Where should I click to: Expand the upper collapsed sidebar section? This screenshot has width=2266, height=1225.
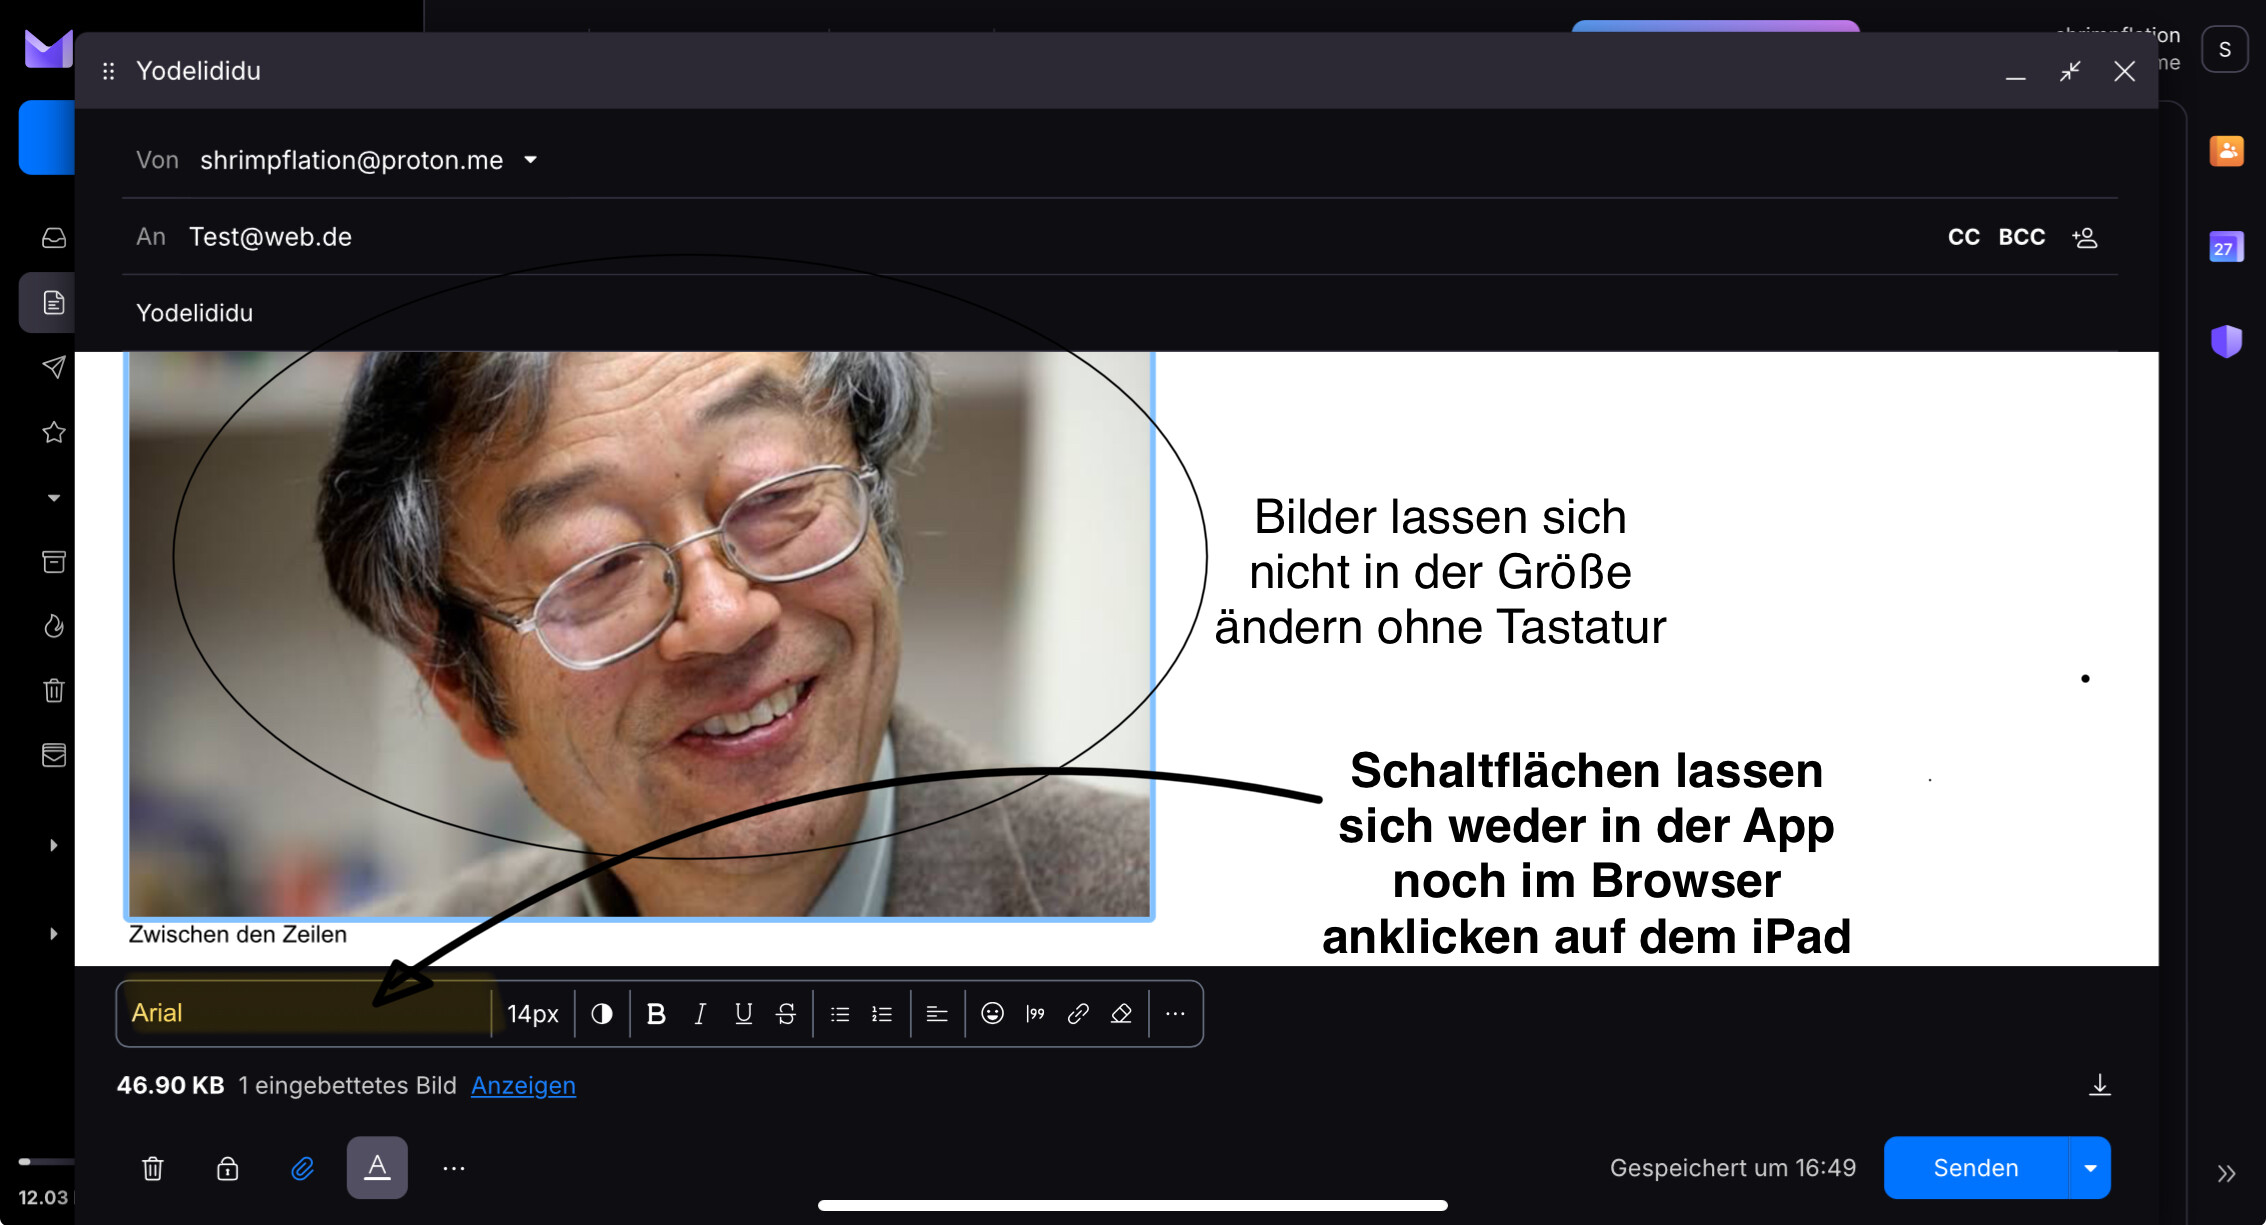click(x=54, y=845)
